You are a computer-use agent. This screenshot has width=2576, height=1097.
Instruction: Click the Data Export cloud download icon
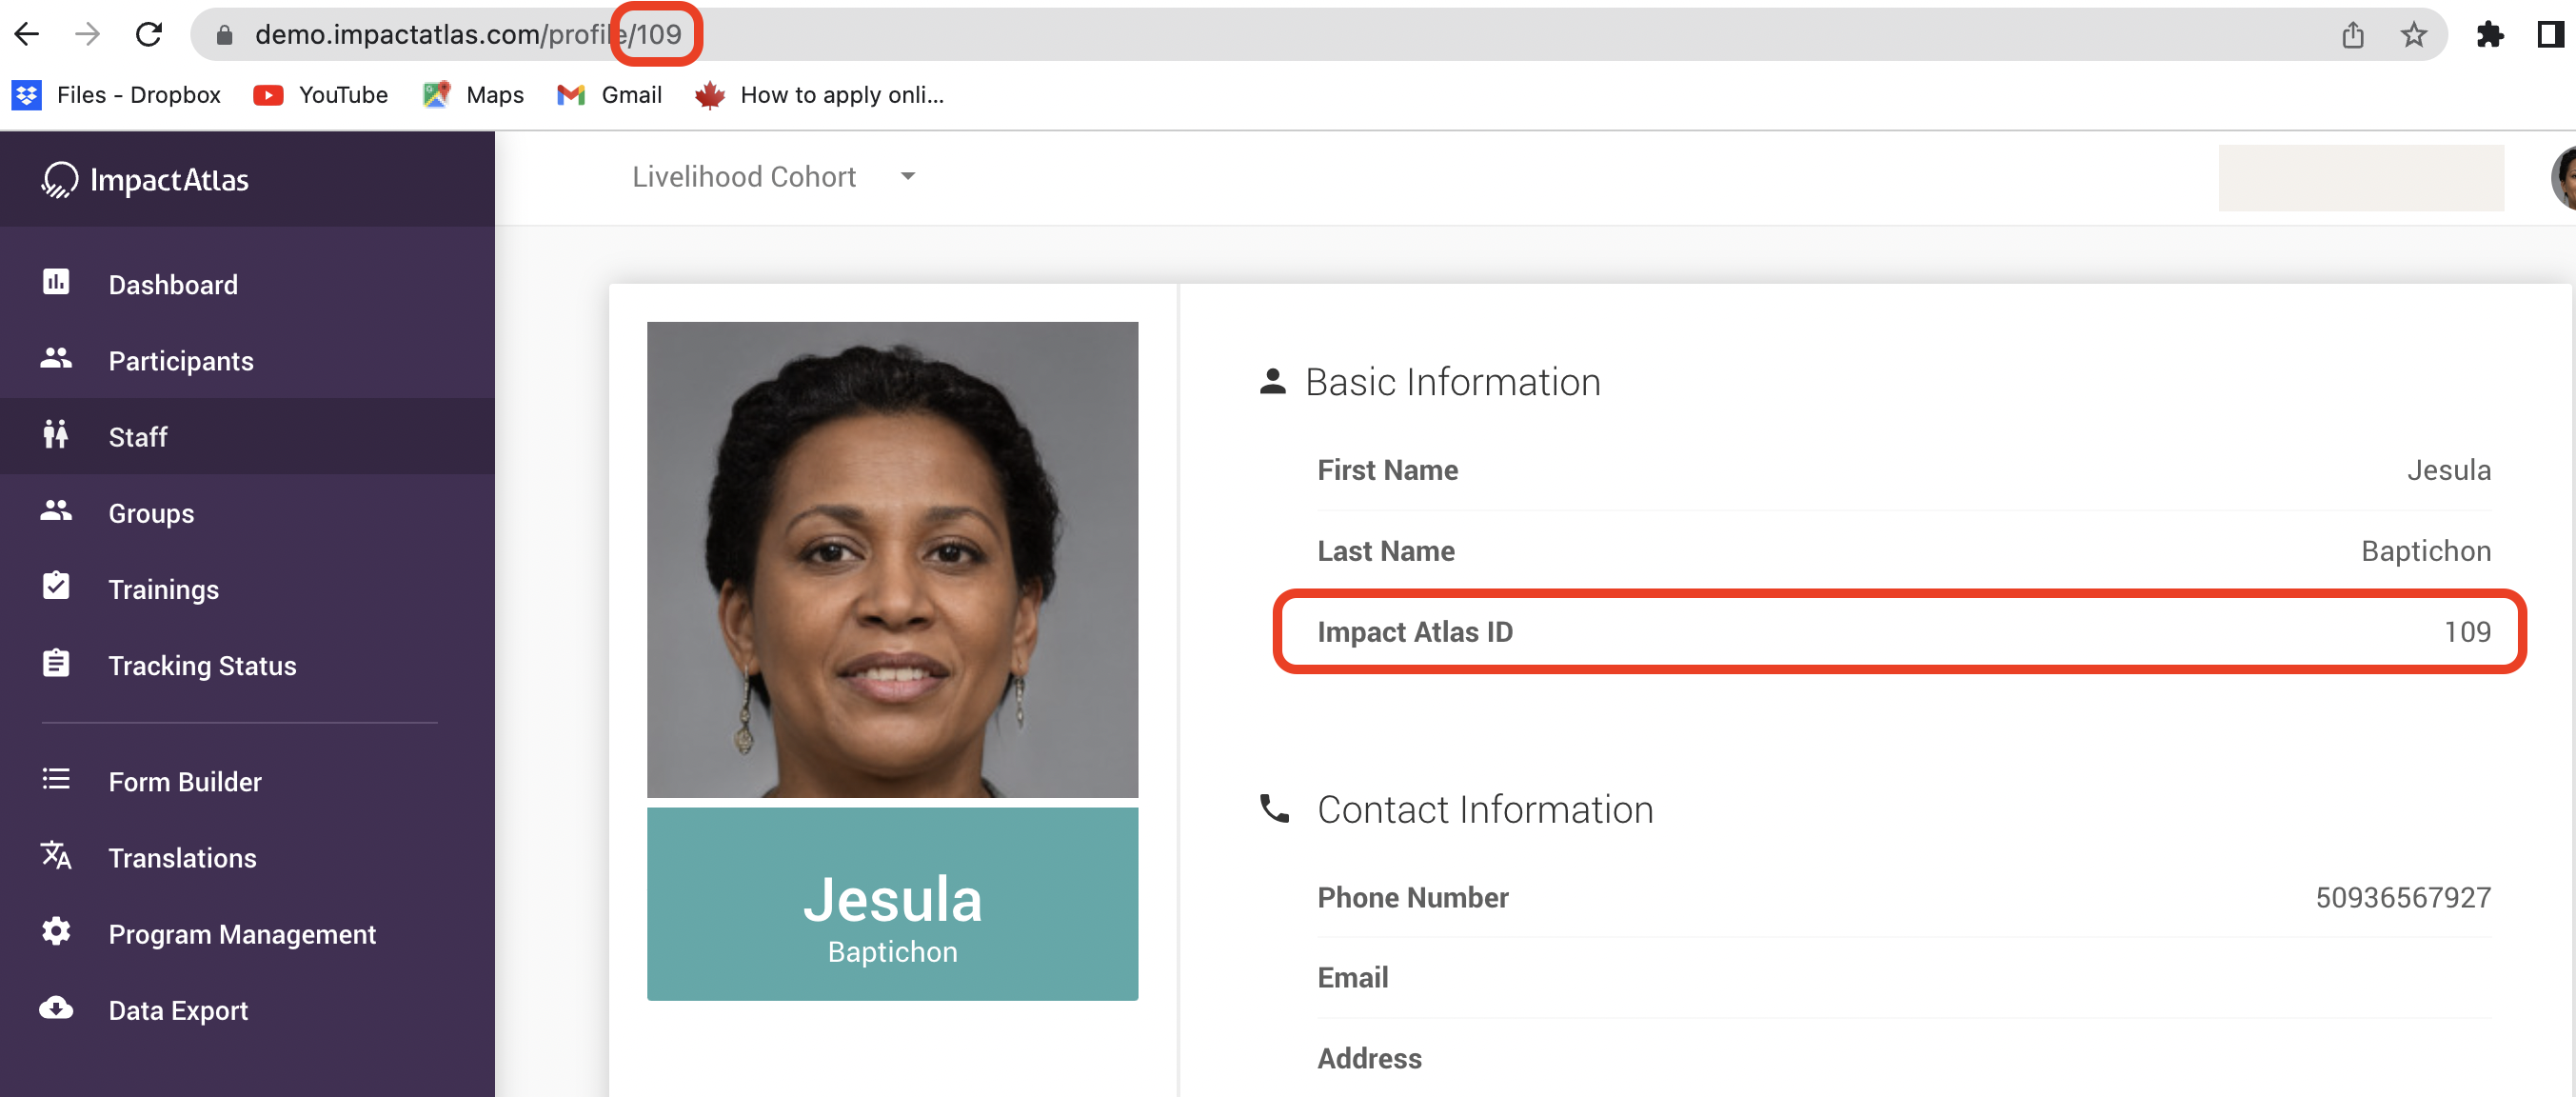[x=56, y=1008]
